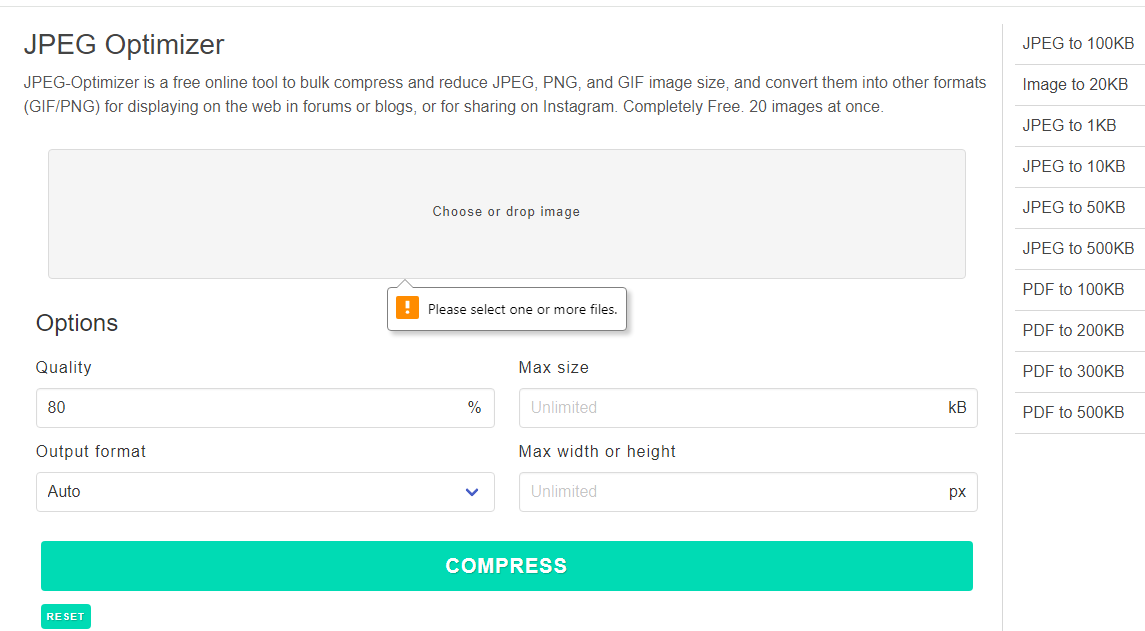The image size is (1145, 631).
Task: Go to PDF to 100KB tool
Action: (1073, 290)
